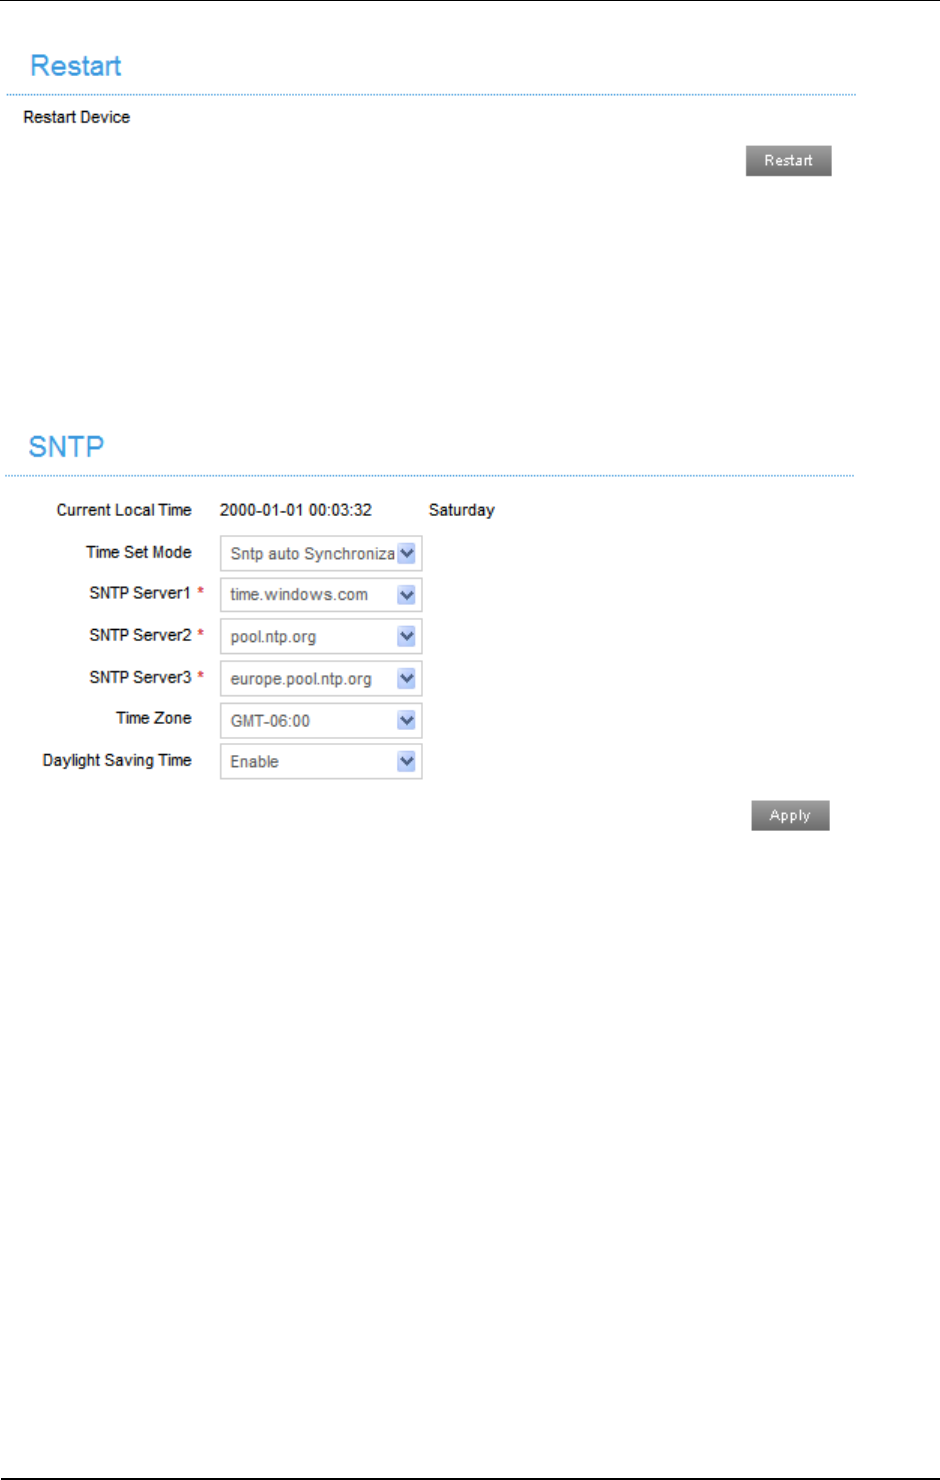The width and height of the screenshot is (940, 1480).
Task: Click the Apply button in SNTP
Action: click(790, 816)
